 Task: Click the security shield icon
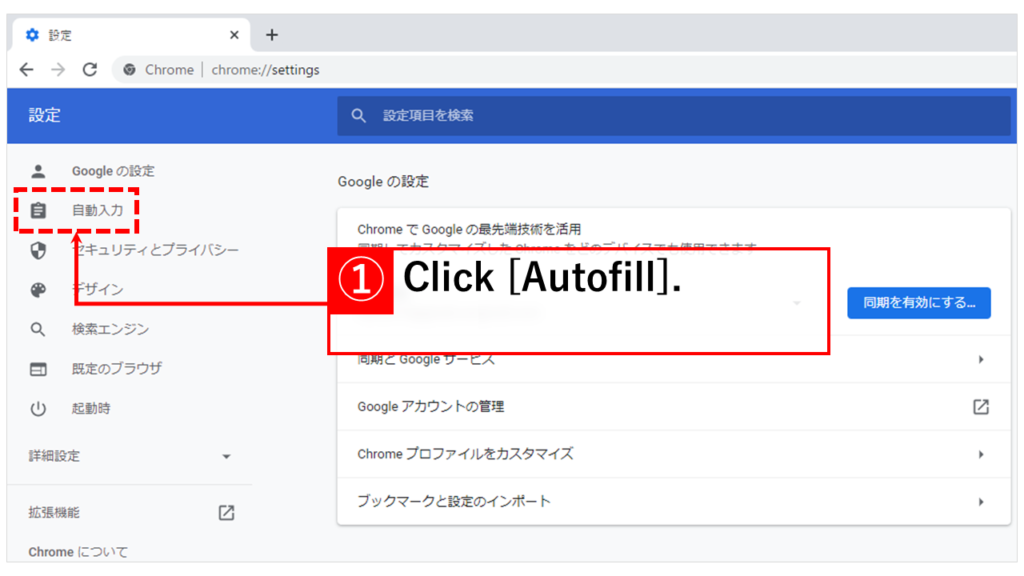[38, 250]
